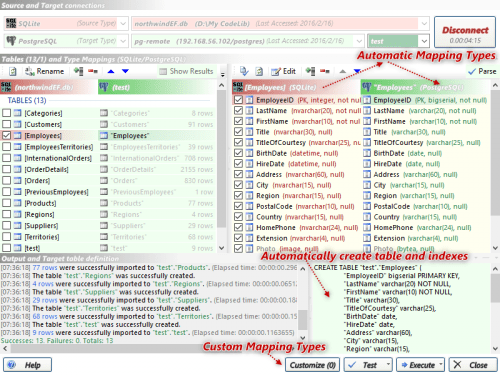
Task: Check the [Categories] table checkbox
Action: [x=6, y=113]
